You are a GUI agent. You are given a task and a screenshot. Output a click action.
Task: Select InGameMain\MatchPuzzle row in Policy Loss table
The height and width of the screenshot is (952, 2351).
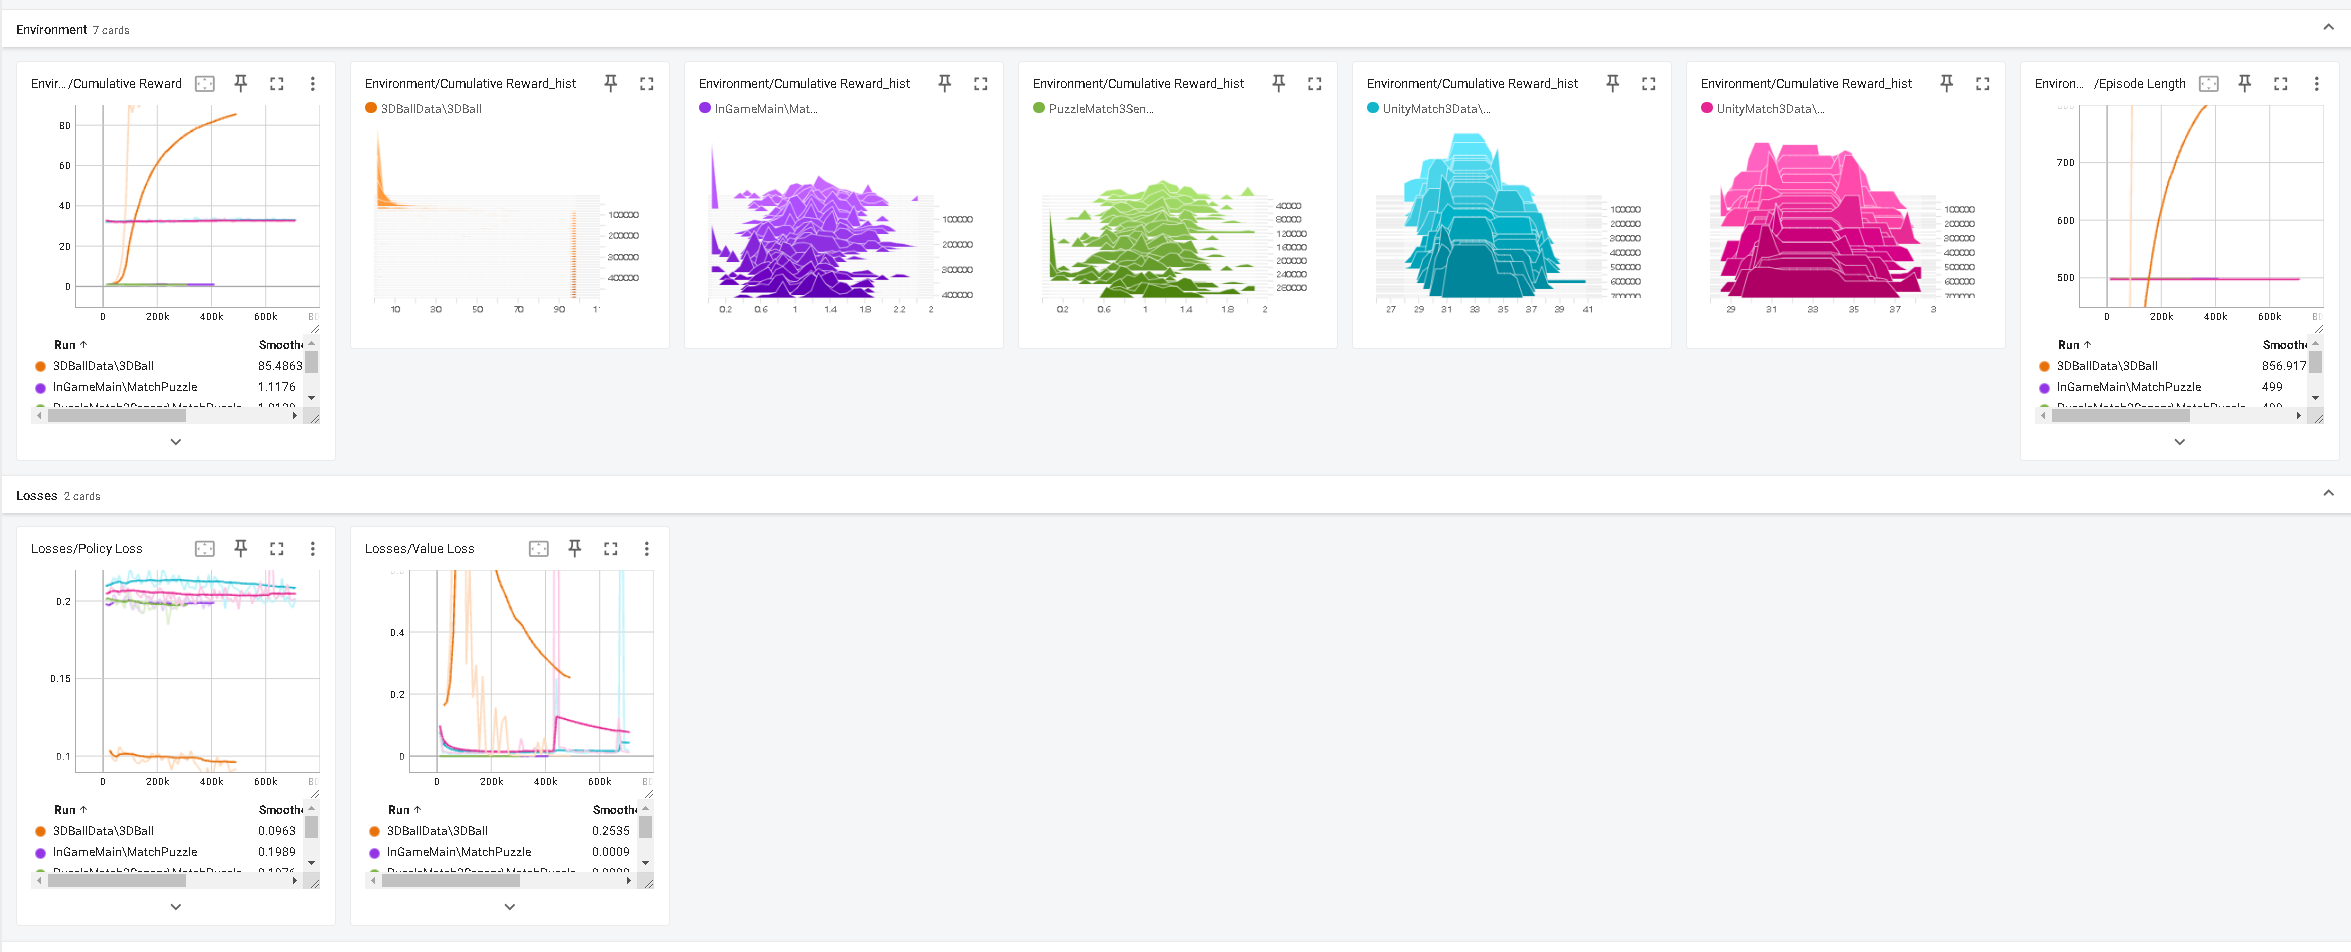click(x=167, y=852)
